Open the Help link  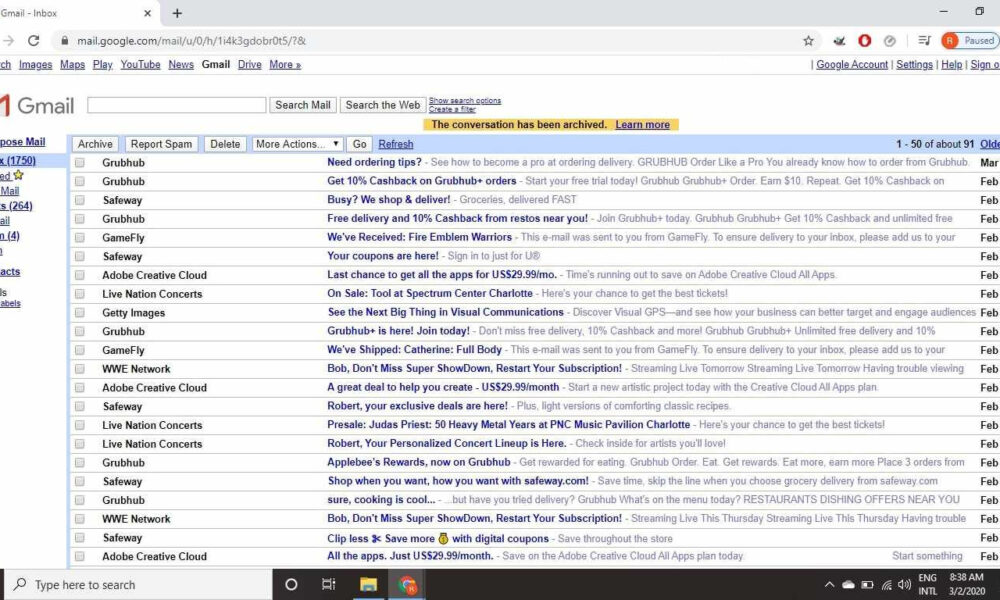952,64
